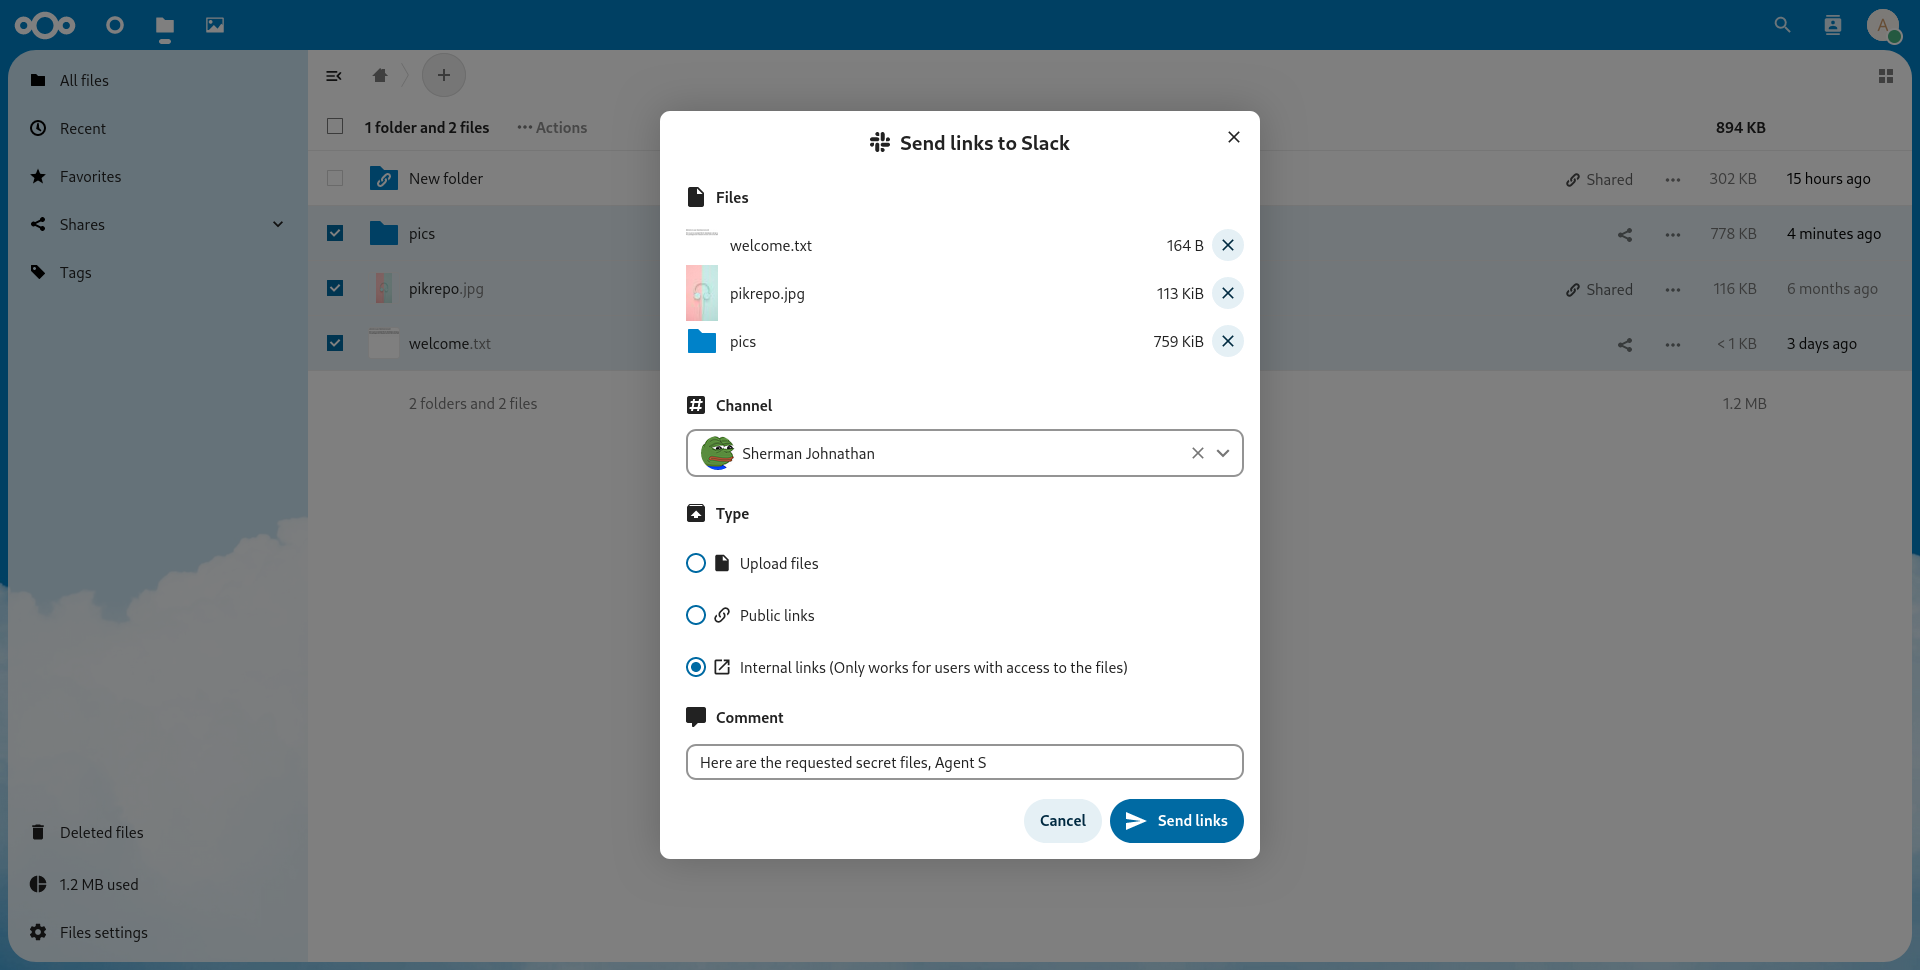The image size is (1920, 970).
Task: Go to the home folder breadcrumb icon
Action: click(x=380, y=76)
